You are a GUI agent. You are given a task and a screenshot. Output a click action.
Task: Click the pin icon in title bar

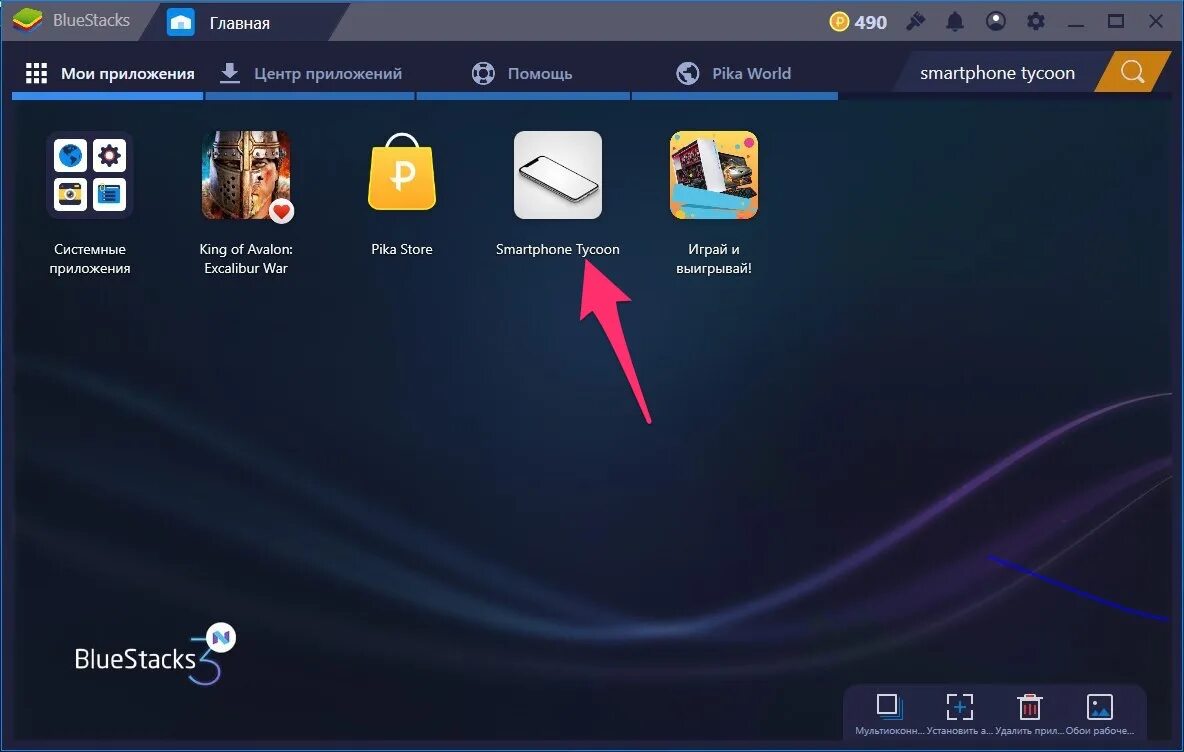click(916, 21)
